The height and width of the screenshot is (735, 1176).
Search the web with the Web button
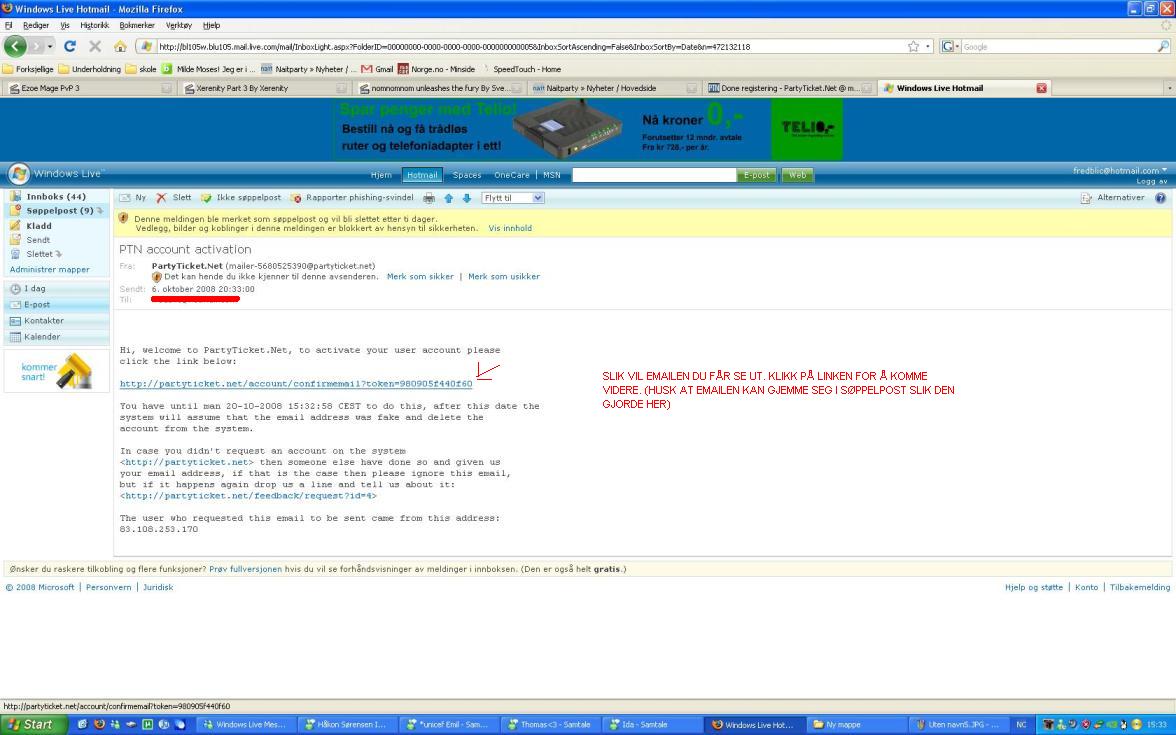[x=797, y=175]
